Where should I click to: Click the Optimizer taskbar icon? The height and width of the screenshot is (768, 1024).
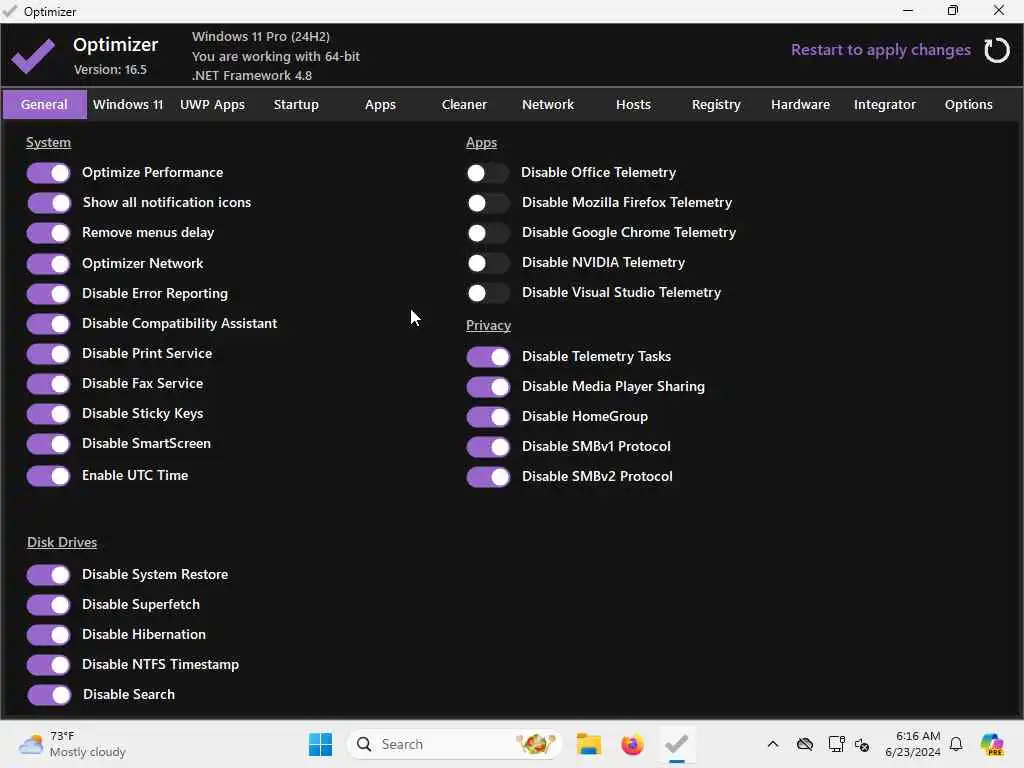677,744
